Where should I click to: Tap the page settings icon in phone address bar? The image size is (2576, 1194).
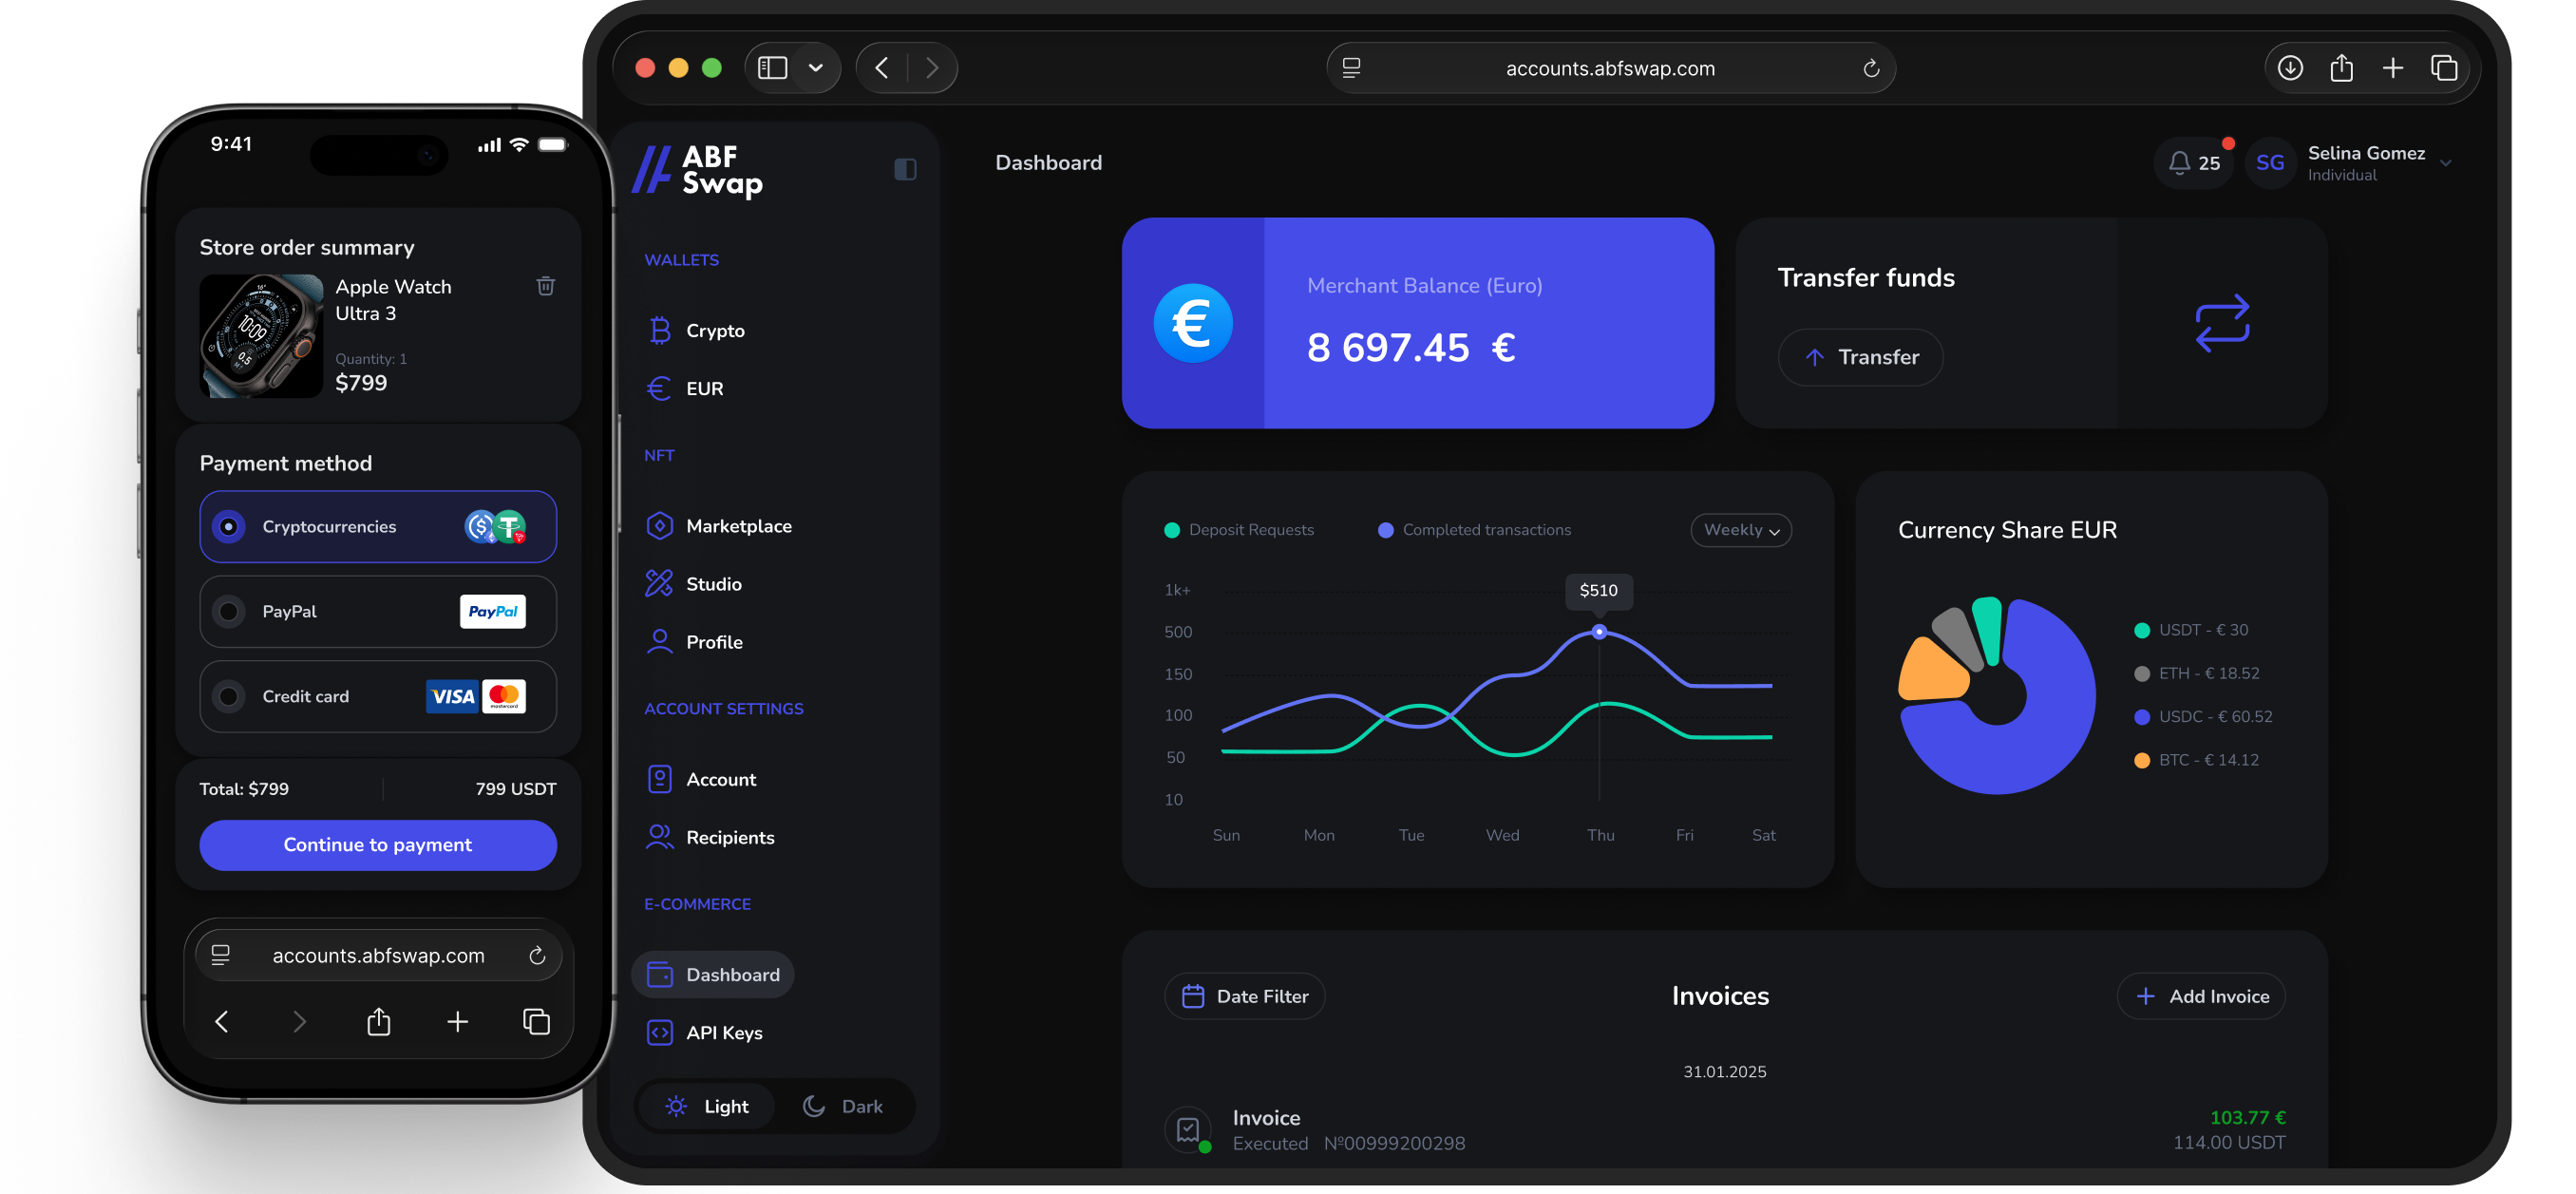pos(220,955)
